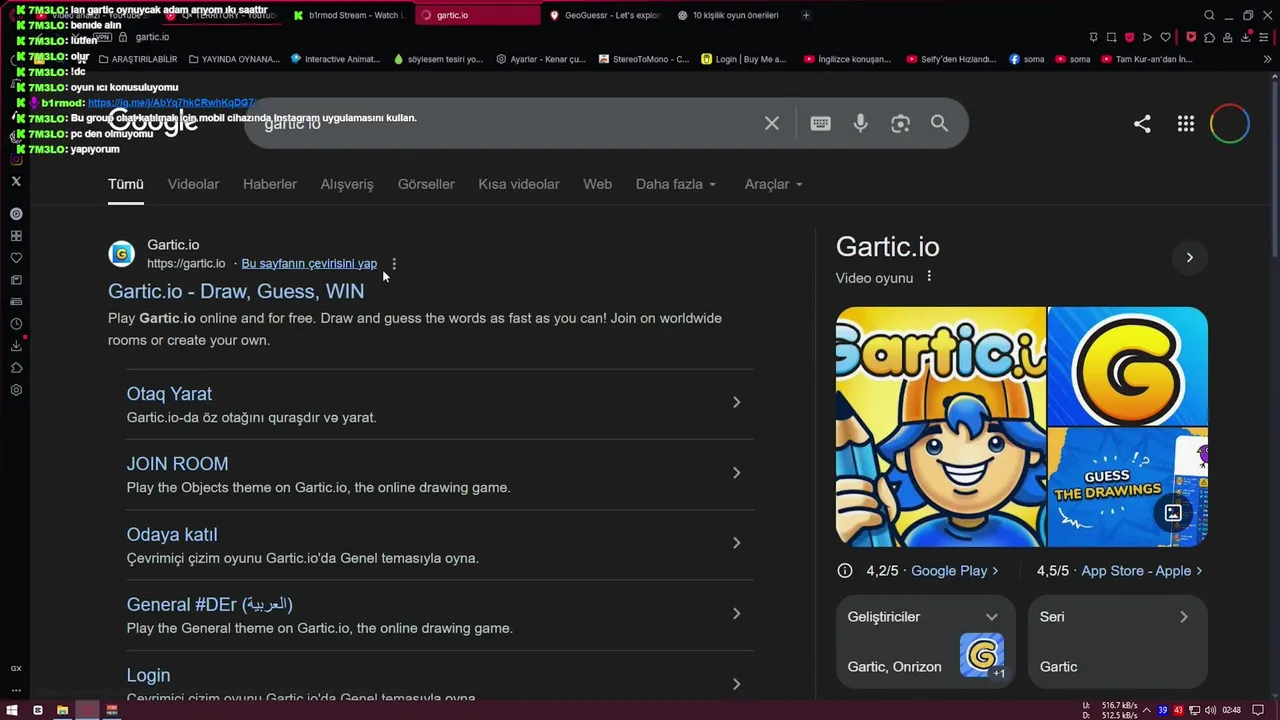Image resolution: width=1280 pixels, height=720 pixels.
Task: Open the large Gartic.io character artwork
Action: pos(941,427)
